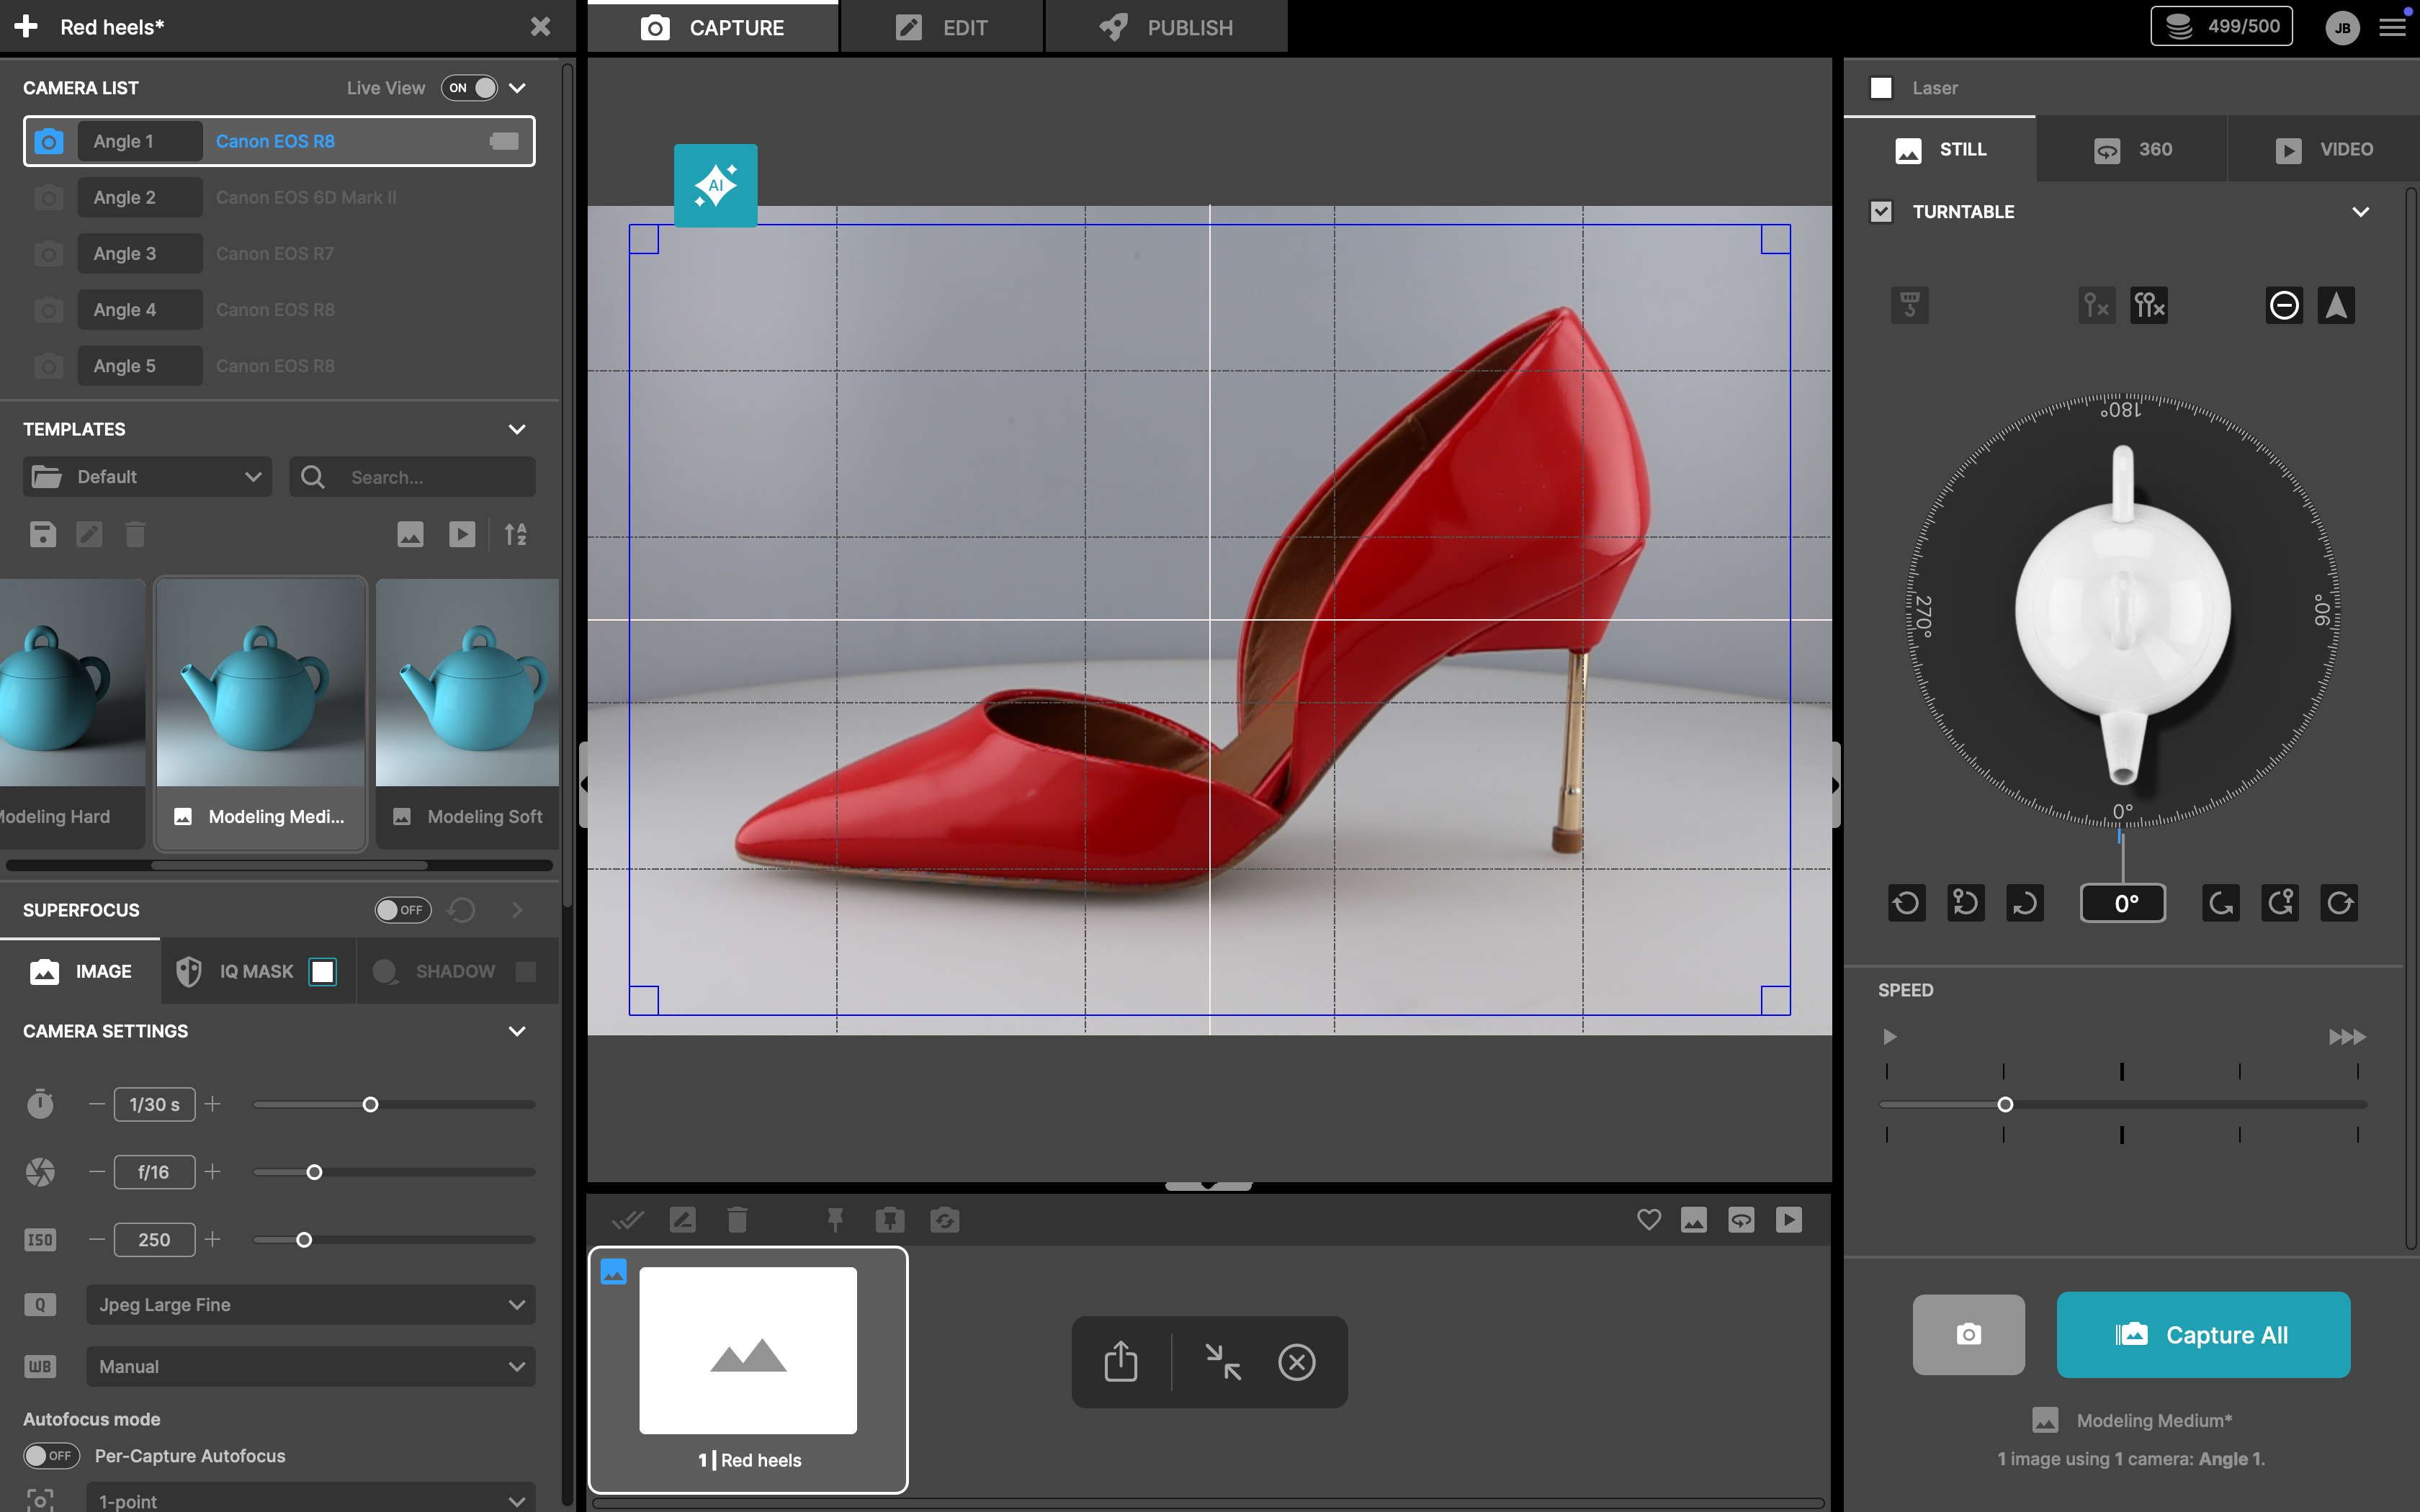2420x1512 pixels.
Task: Toggle the Live View switch off
Action: click(470, 88)
